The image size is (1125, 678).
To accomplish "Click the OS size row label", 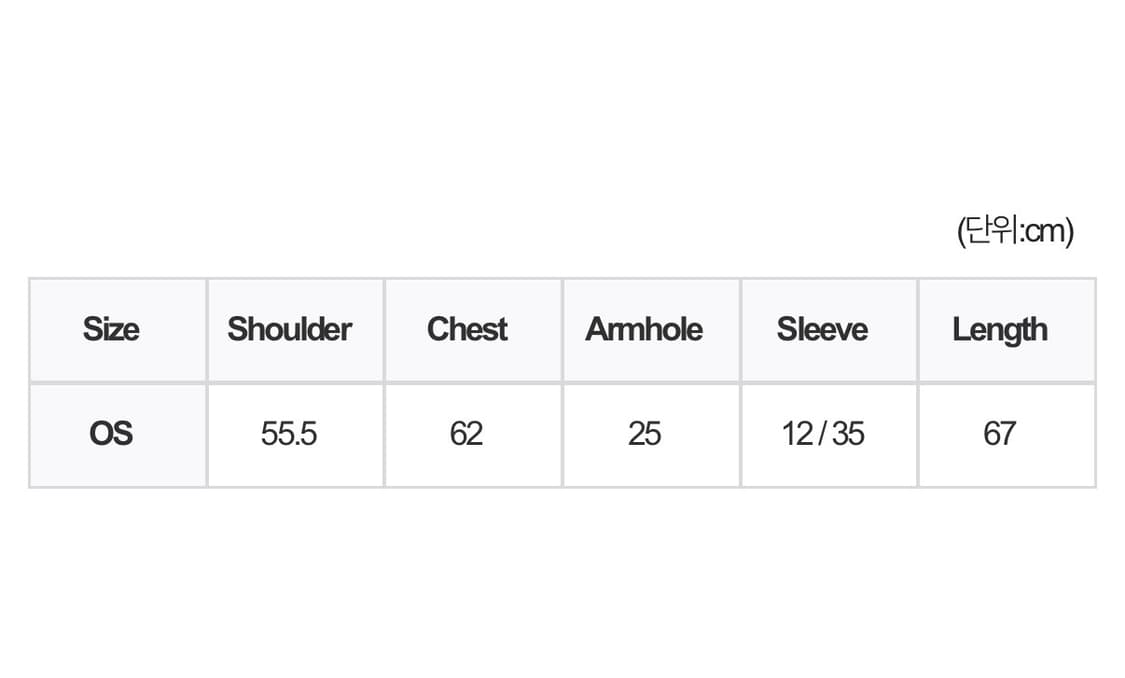I will tap(111, 434).
